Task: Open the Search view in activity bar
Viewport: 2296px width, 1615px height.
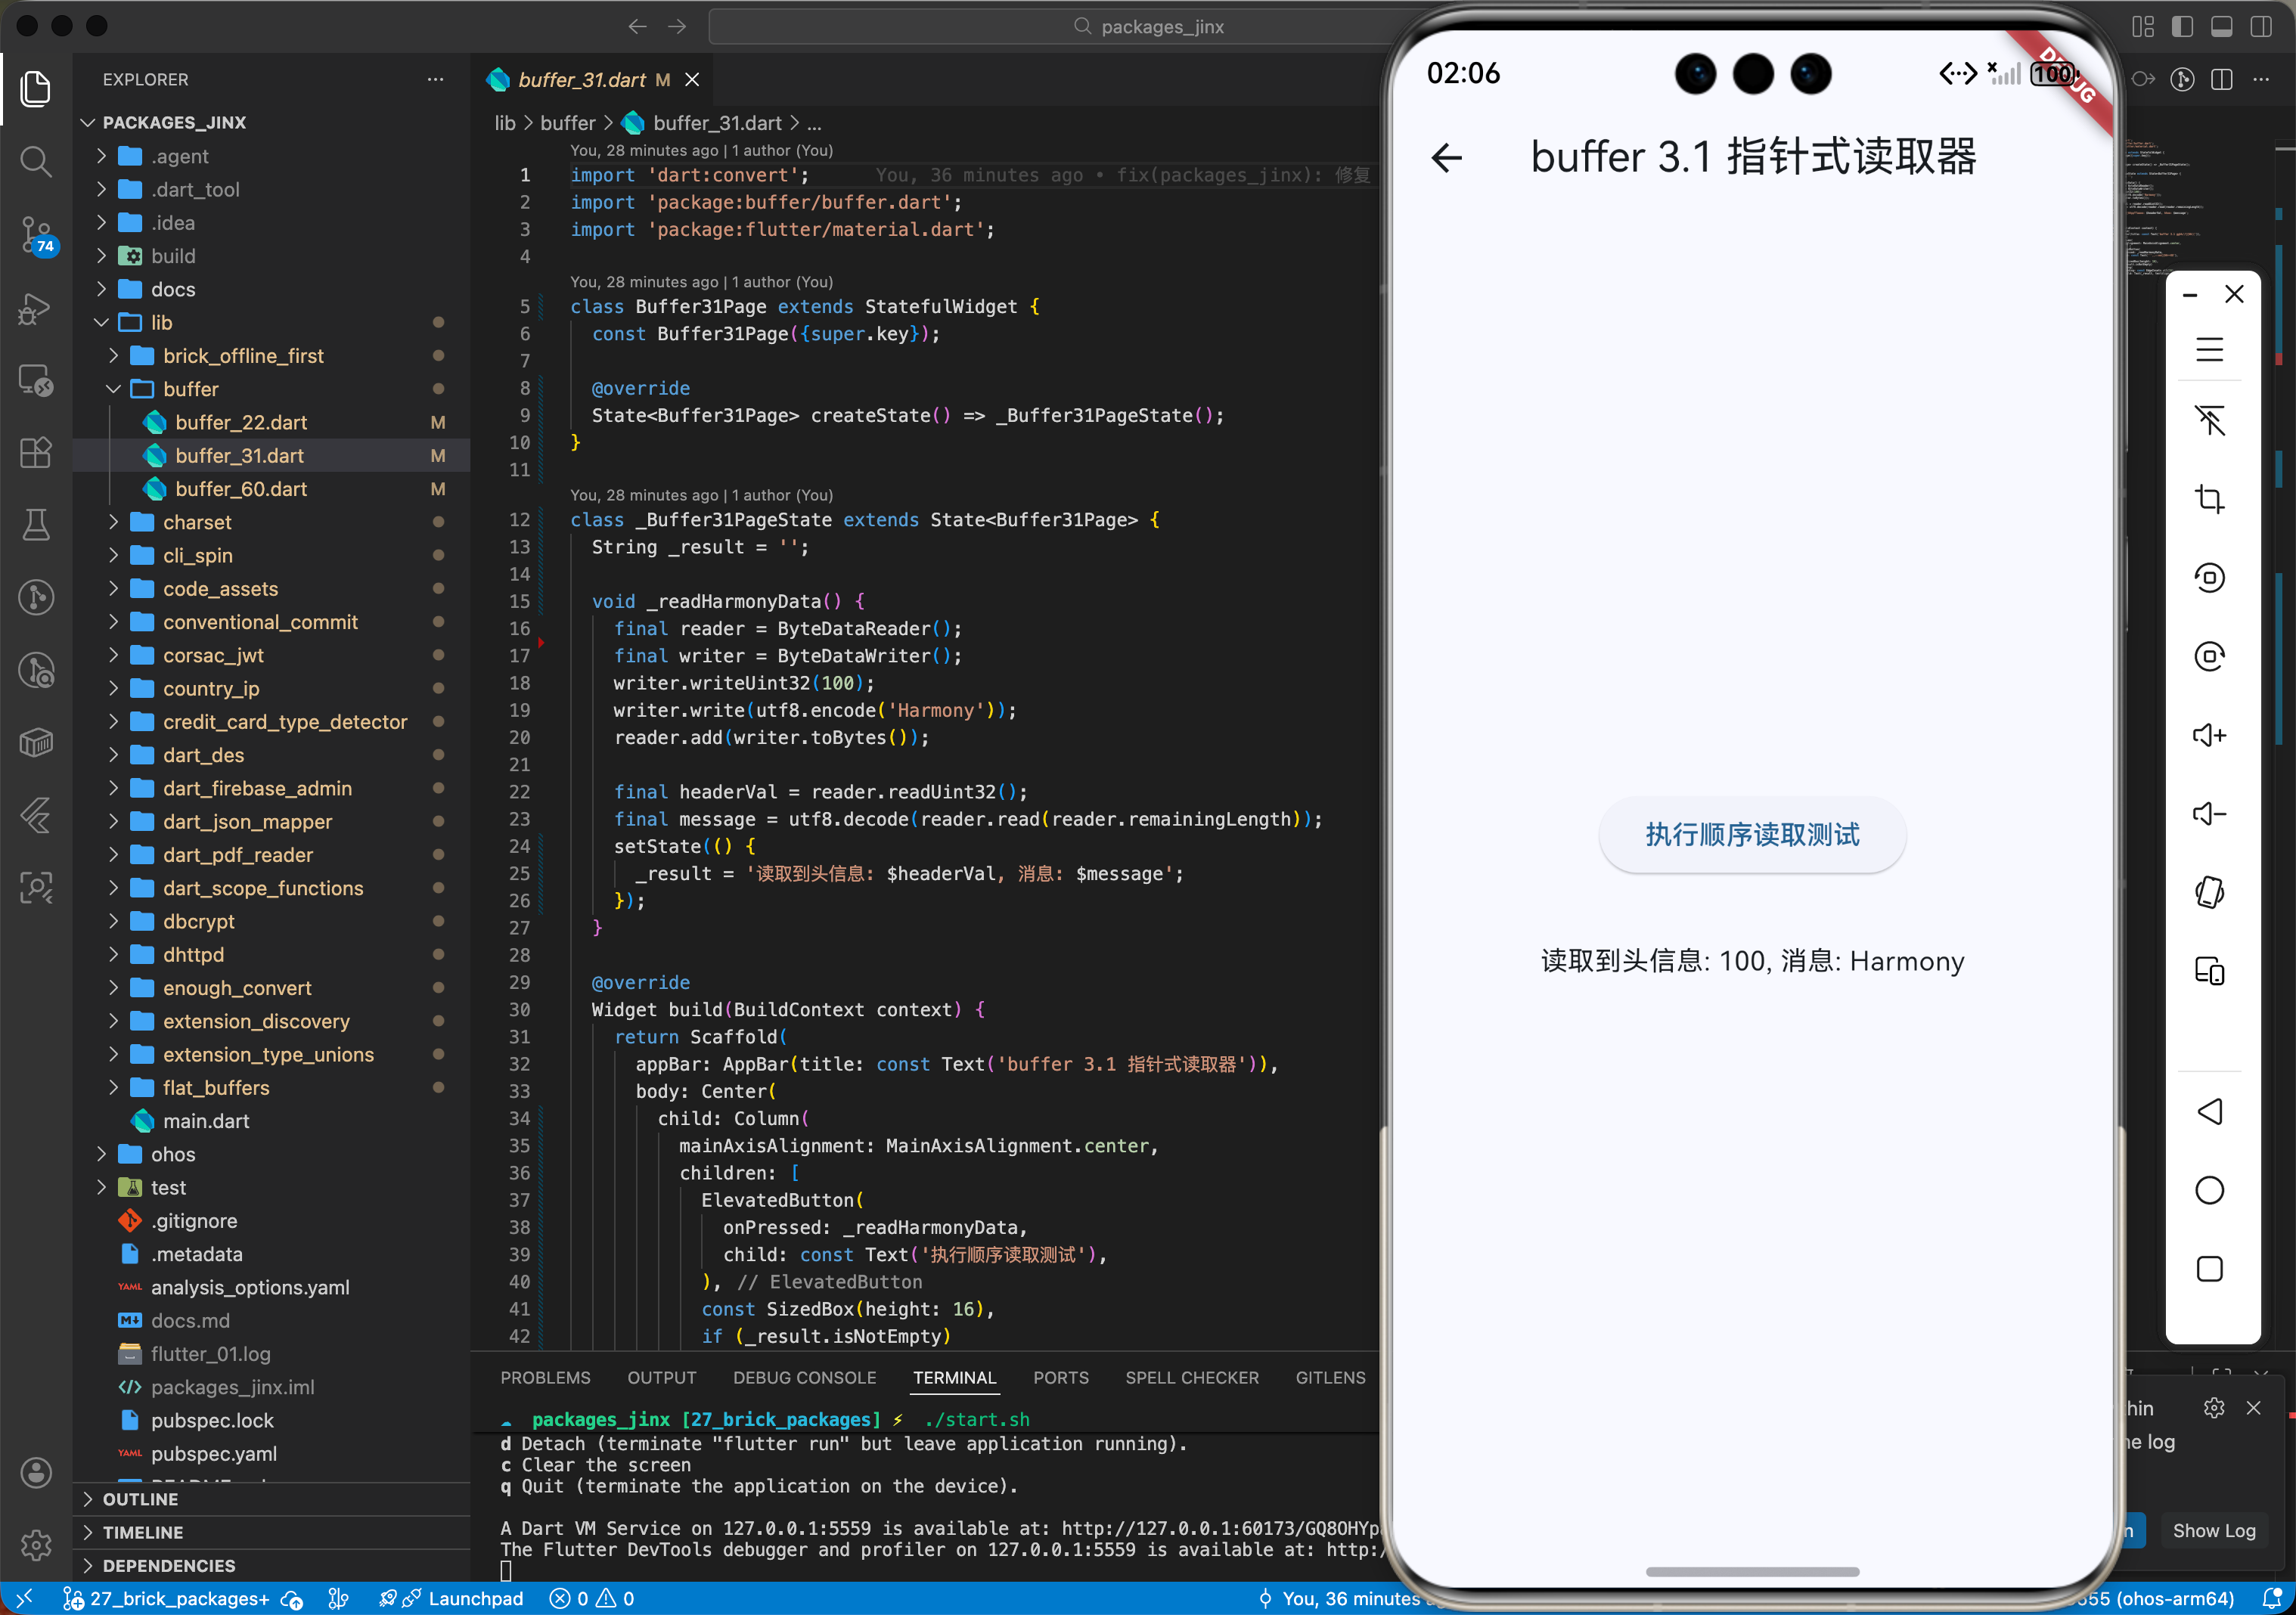Action: point(36,161)
